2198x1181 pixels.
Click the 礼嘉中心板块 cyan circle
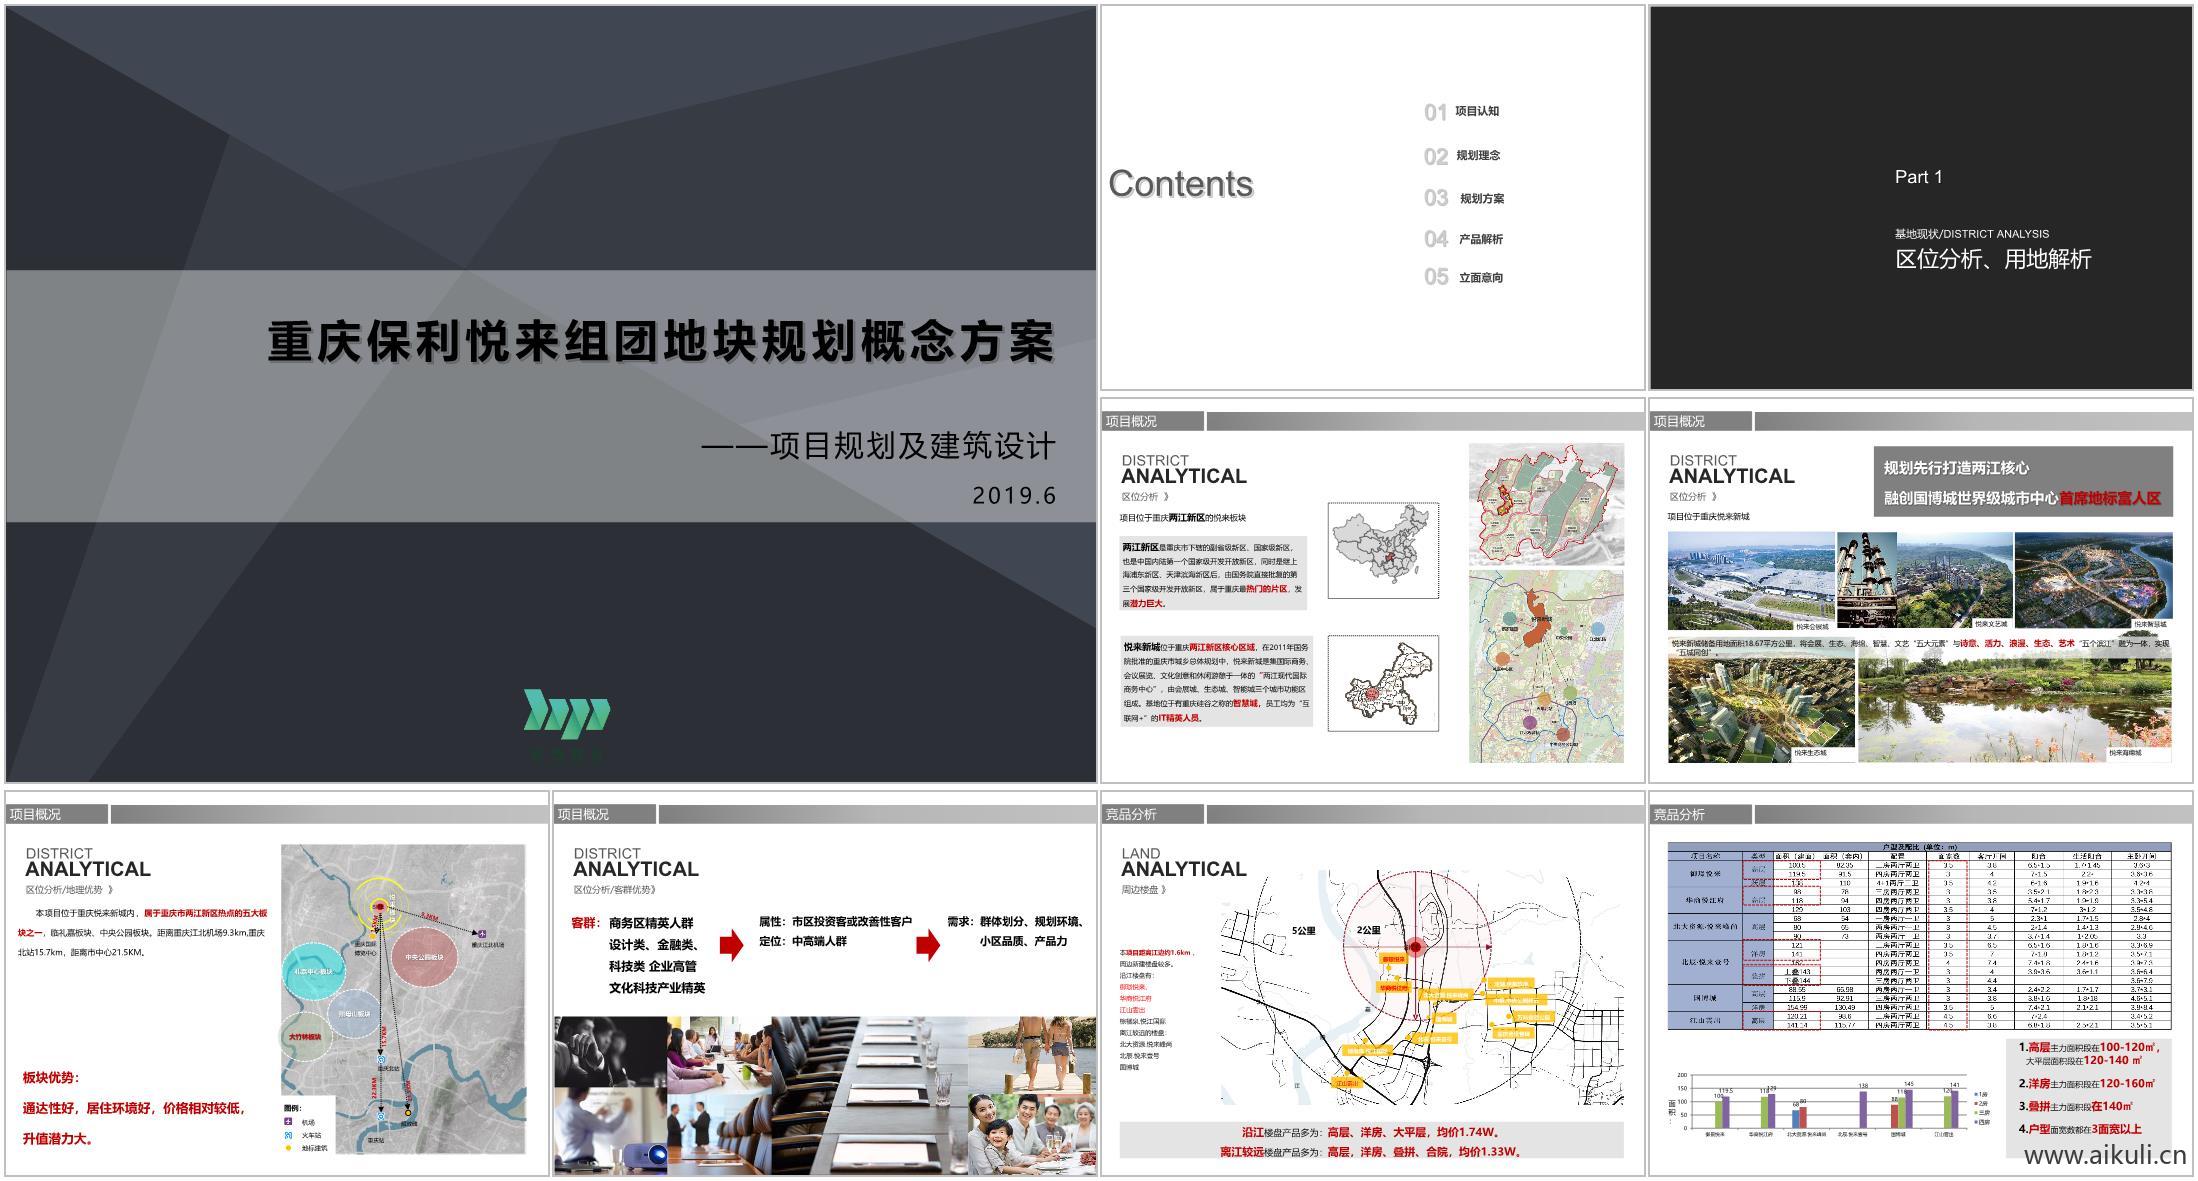pos(313,971)
